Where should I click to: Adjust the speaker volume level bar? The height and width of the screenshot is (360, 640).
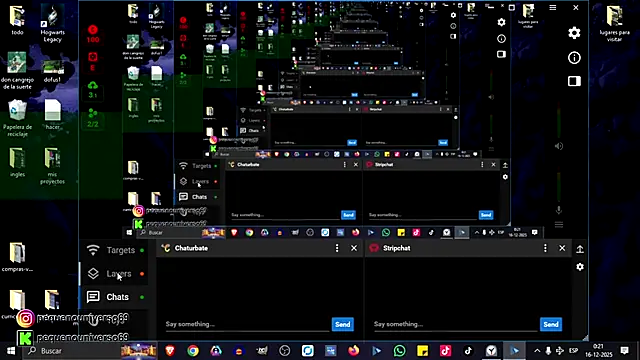[559, 119]
